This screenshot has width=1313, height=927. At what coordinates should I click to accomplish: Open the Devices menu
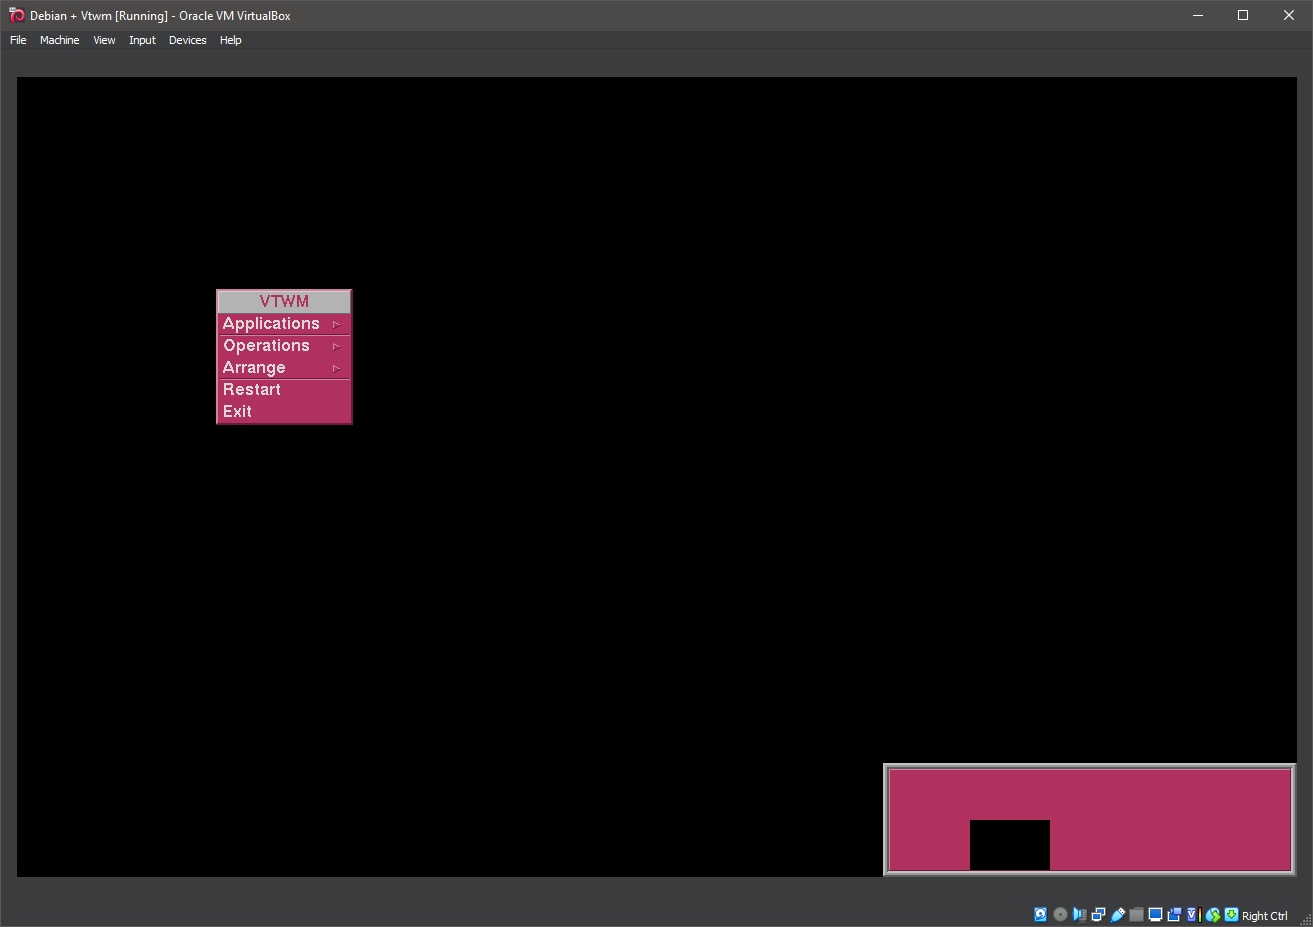[187, 40]
